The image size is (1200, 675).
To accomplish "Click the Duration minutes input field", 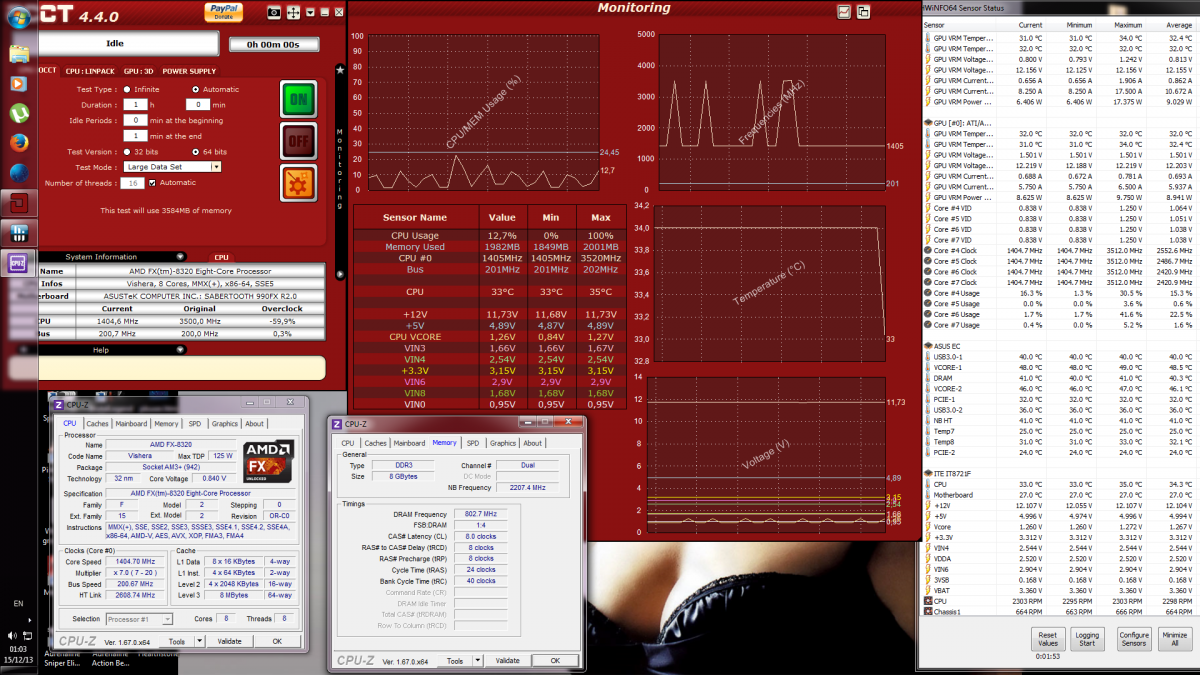I will 198,104.
